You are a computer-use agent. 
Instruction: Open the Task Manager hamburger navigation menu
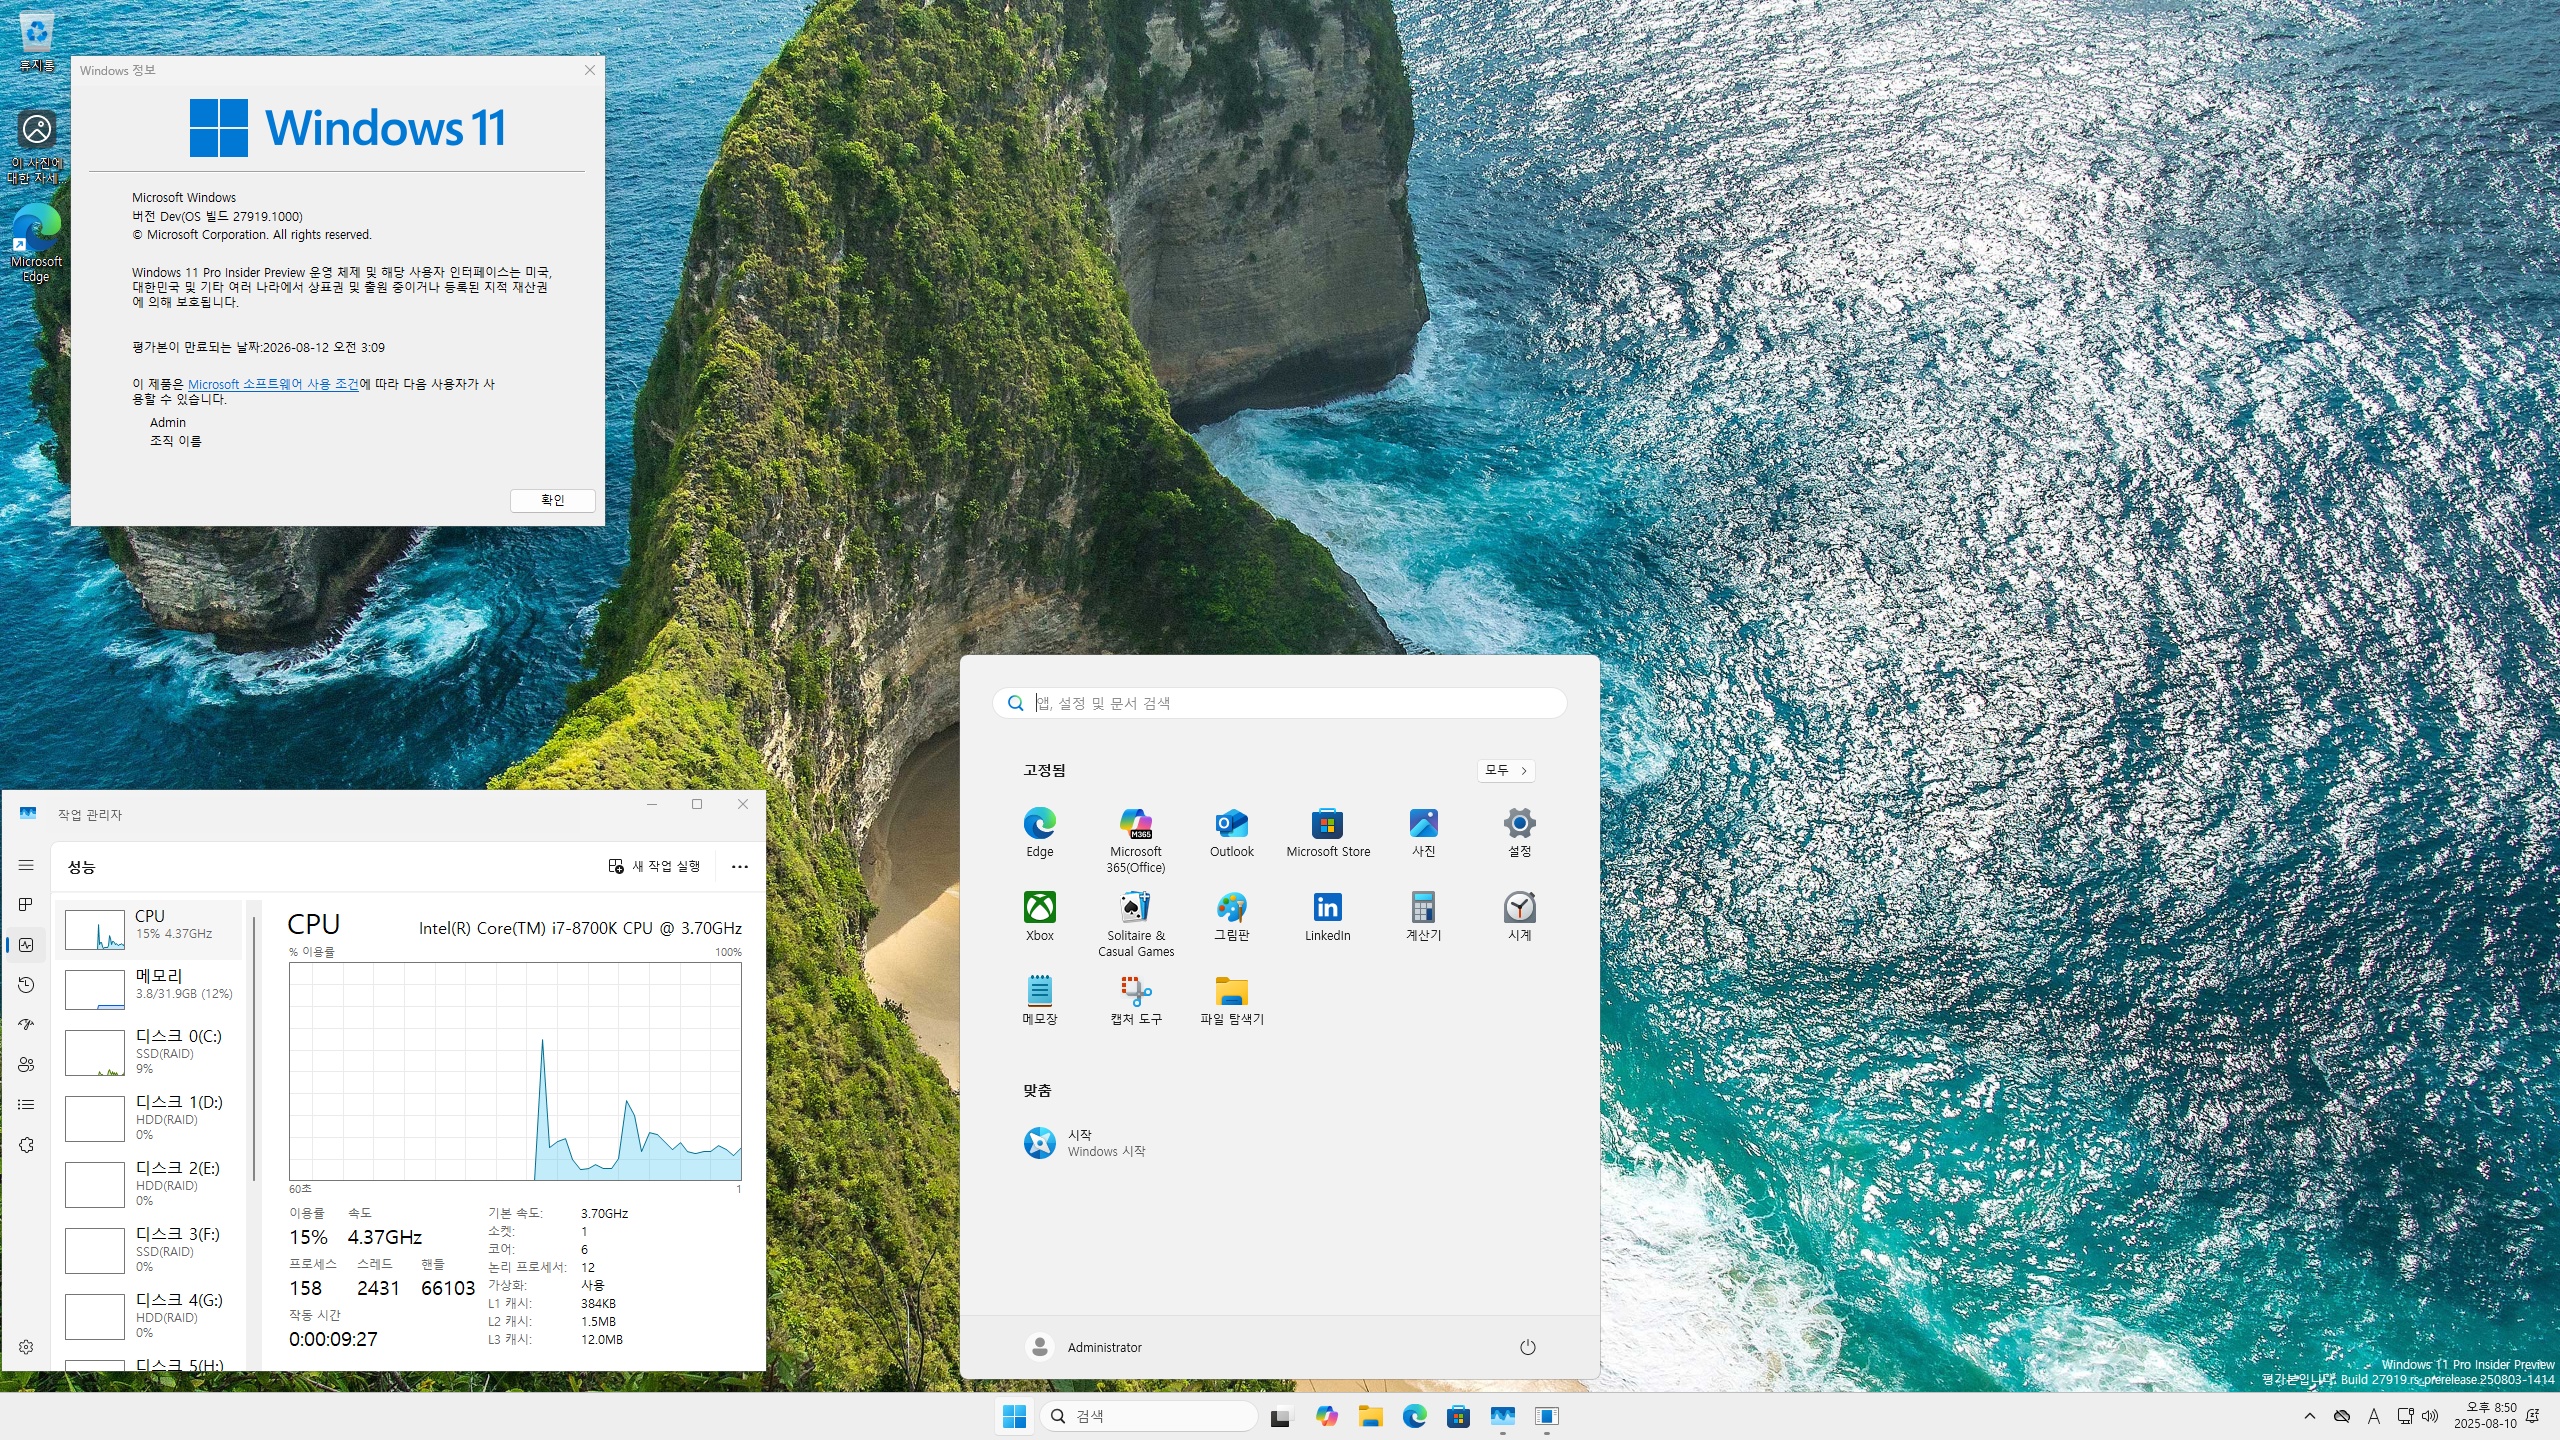pos(26,865)
